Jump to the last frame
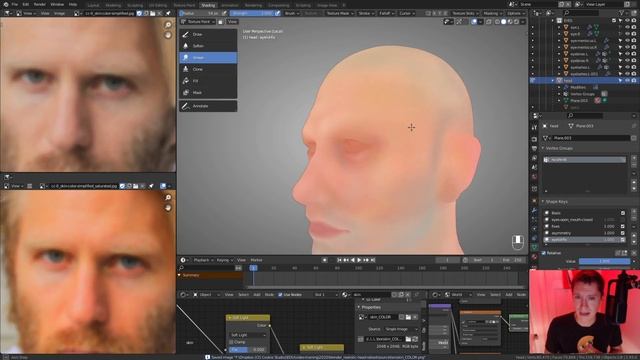This screenshot has height=360, width=640. tap(373, 260)
